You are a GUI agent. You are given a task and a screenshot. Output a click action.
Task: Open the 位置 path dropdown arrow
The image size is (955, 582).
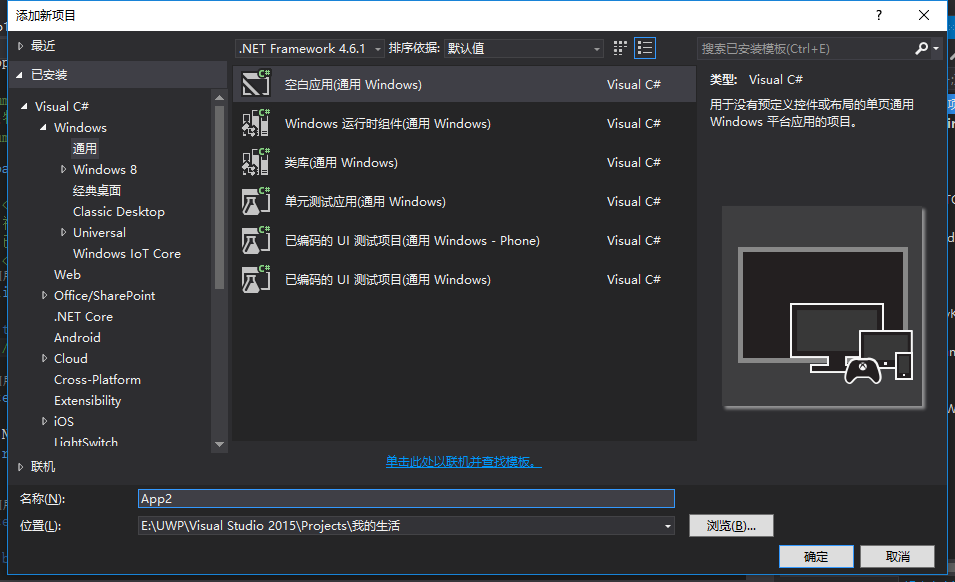pos(668,526)
